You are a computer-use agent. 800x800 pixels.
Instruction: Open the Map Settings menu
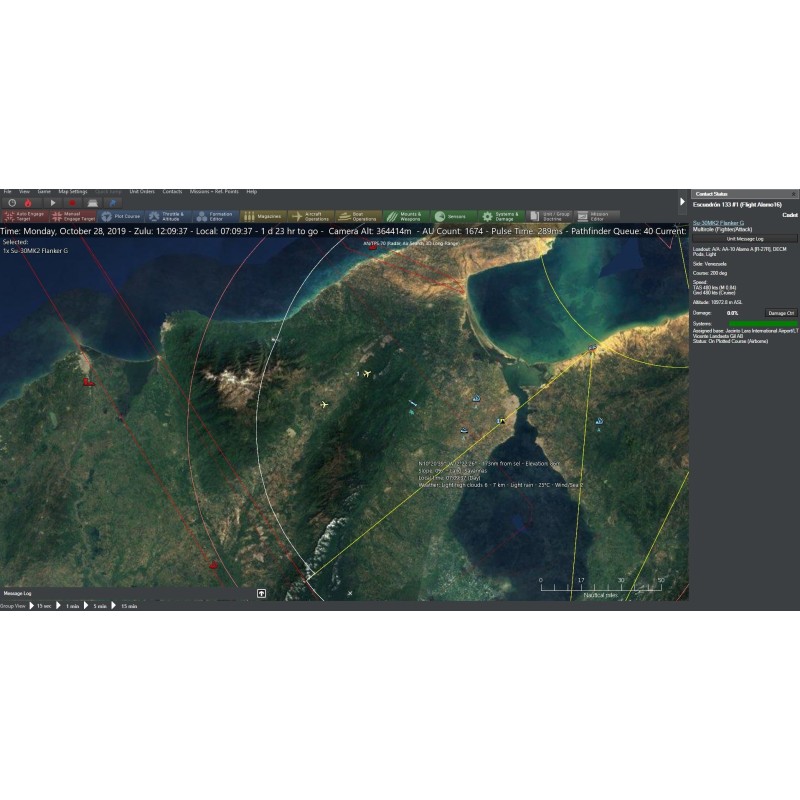72,191
